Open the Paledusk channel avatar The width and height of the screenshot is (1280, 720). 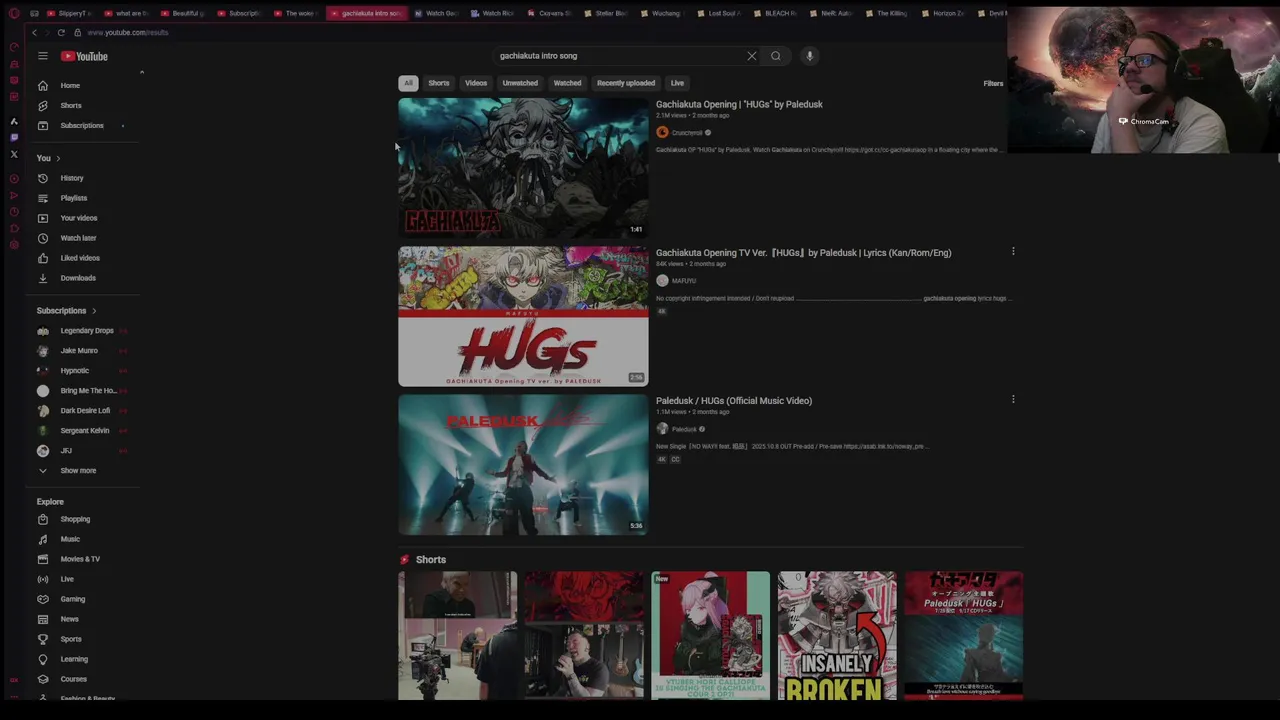coord(662,429)
